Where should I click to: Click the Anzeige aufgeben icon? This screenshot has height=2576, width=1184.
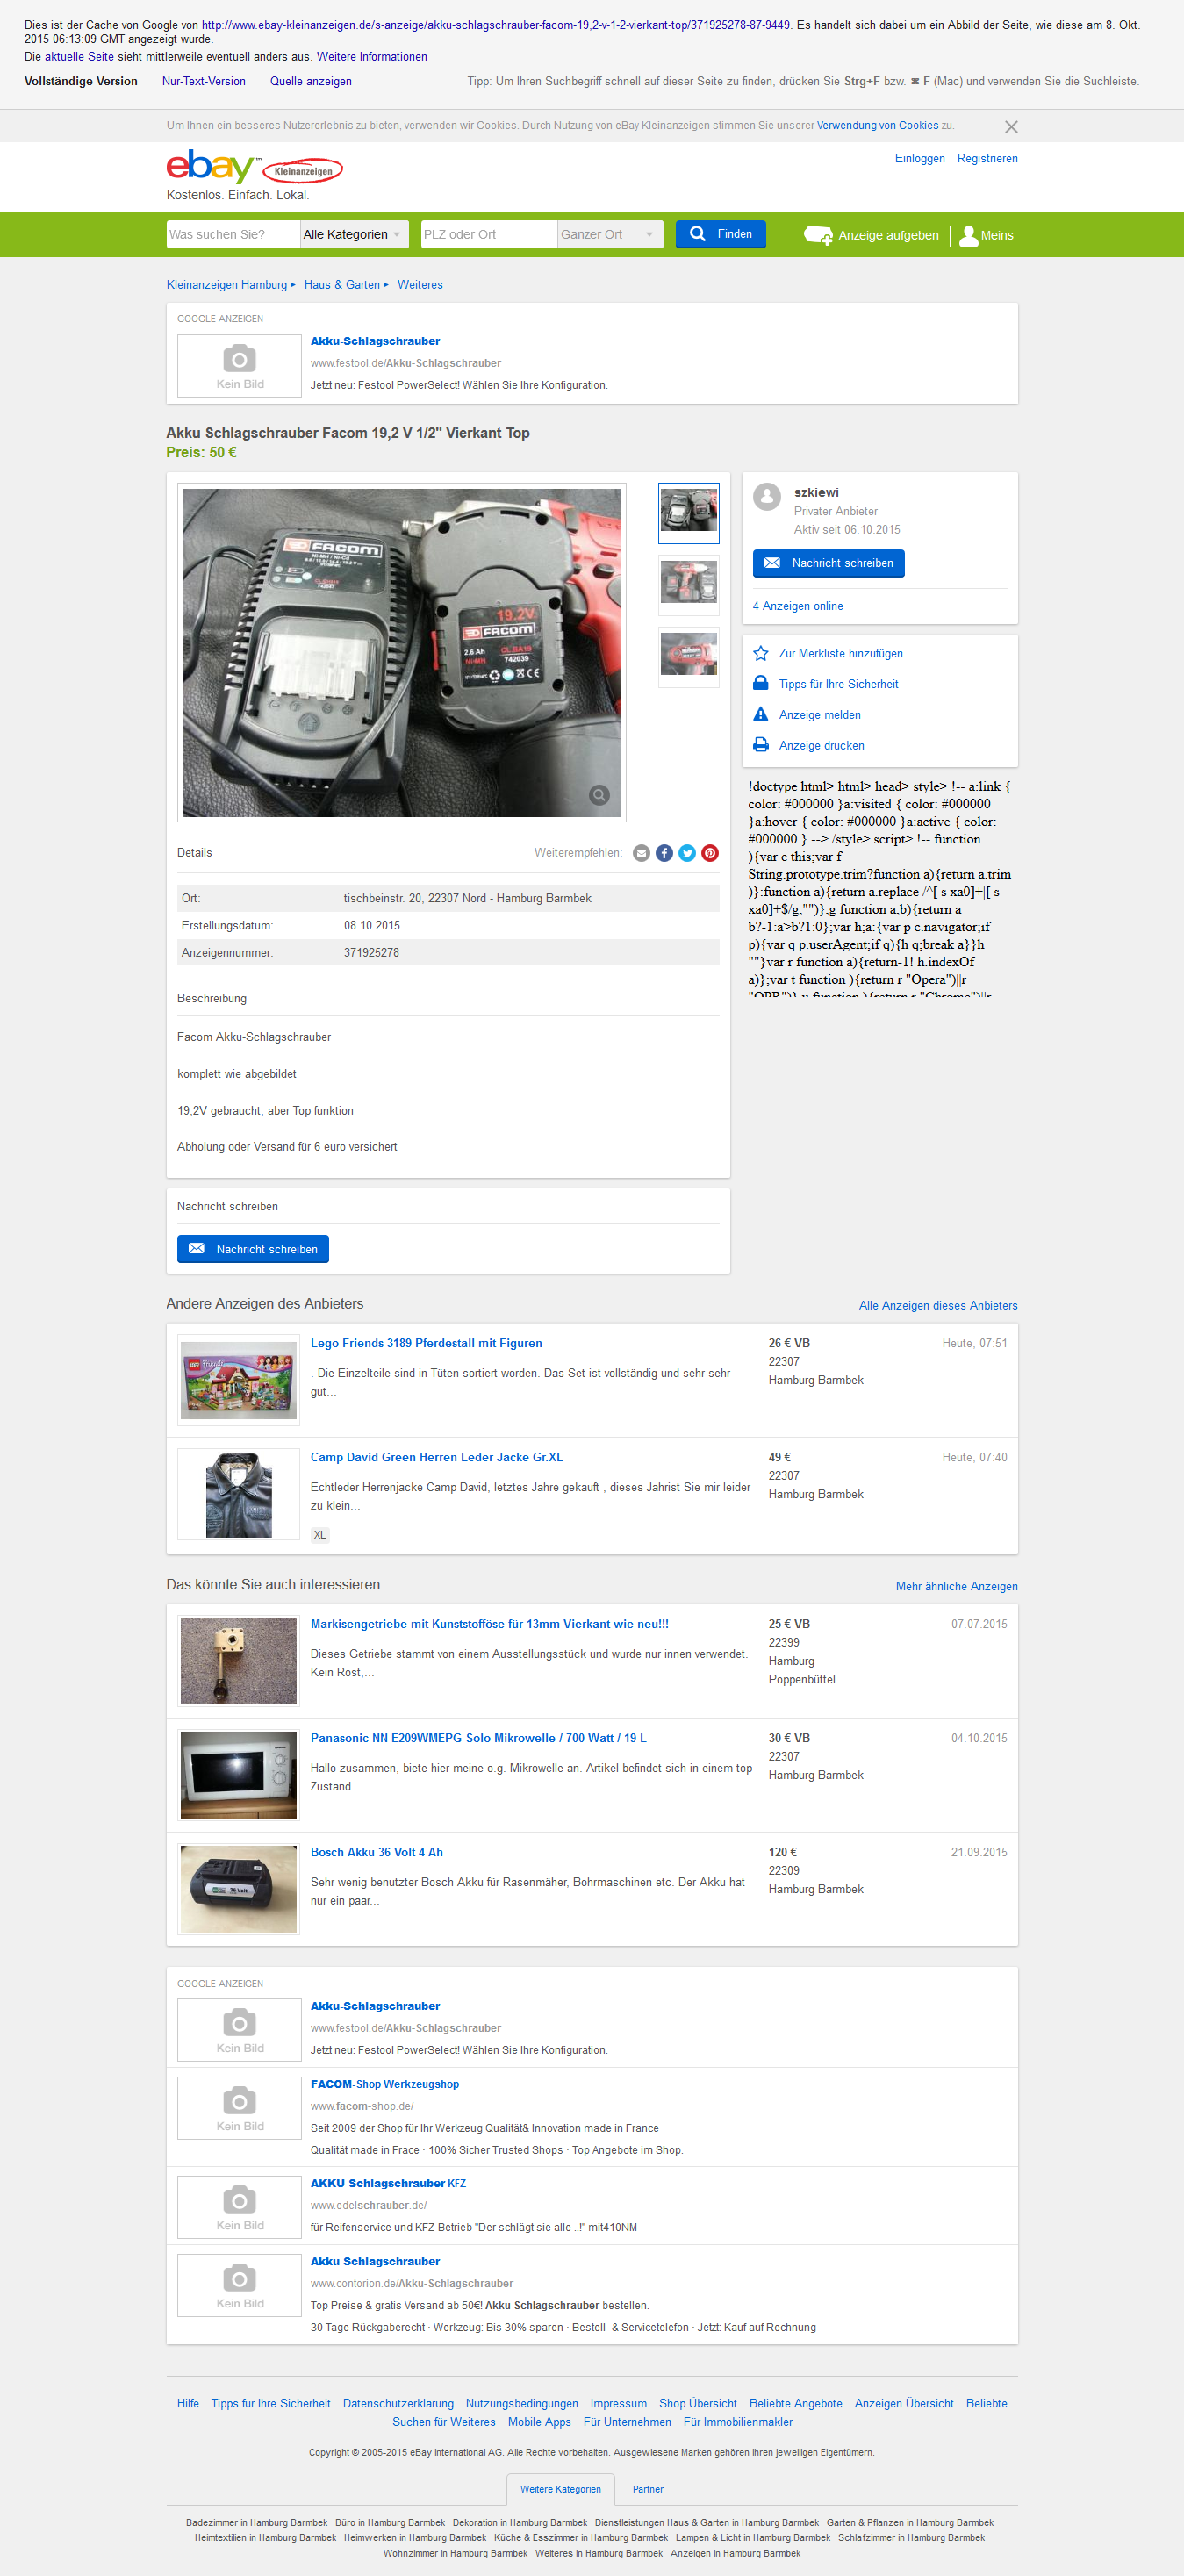pos(818,235)
